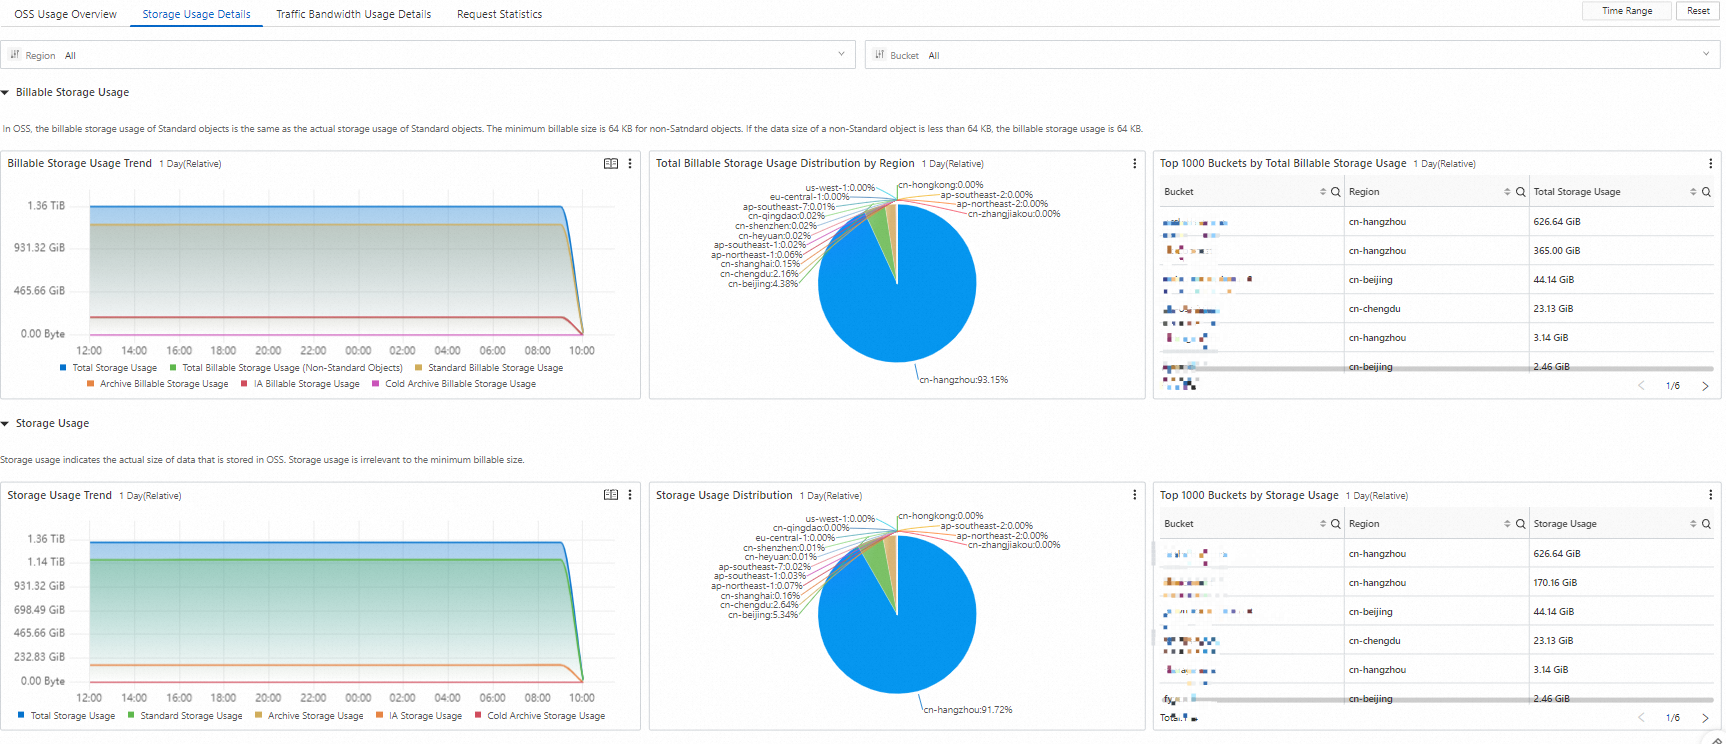The image size is (1726, 744).
Task: Search Total Storage Usage column
Action: (x=1706, y=192)
